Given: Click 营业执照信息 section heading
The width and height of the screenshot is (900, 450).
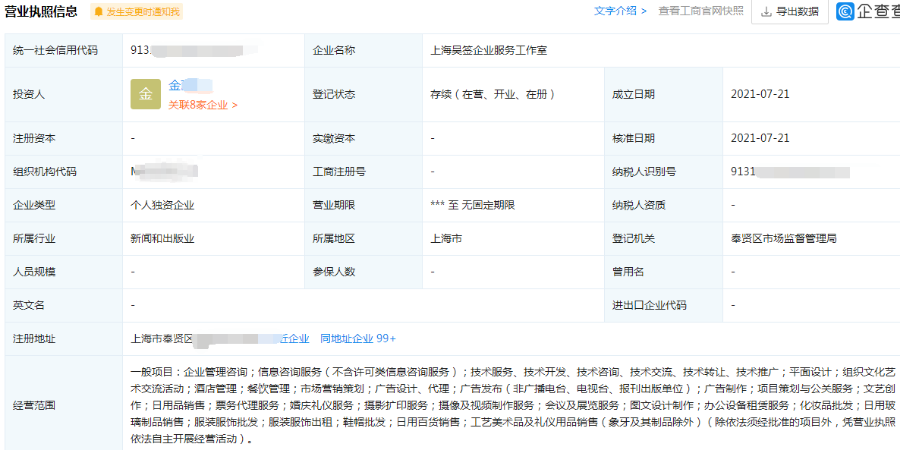Looking at the screenshot, I should click(x=41, y=11).
